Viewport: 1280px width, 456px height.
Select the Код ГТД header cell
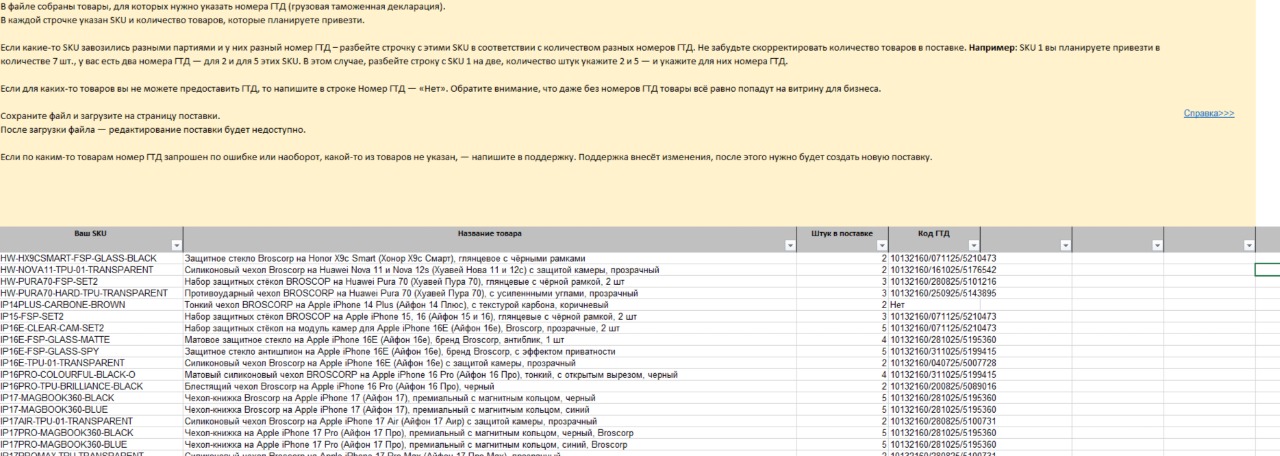pyautogui.click(x=934, y=238)
